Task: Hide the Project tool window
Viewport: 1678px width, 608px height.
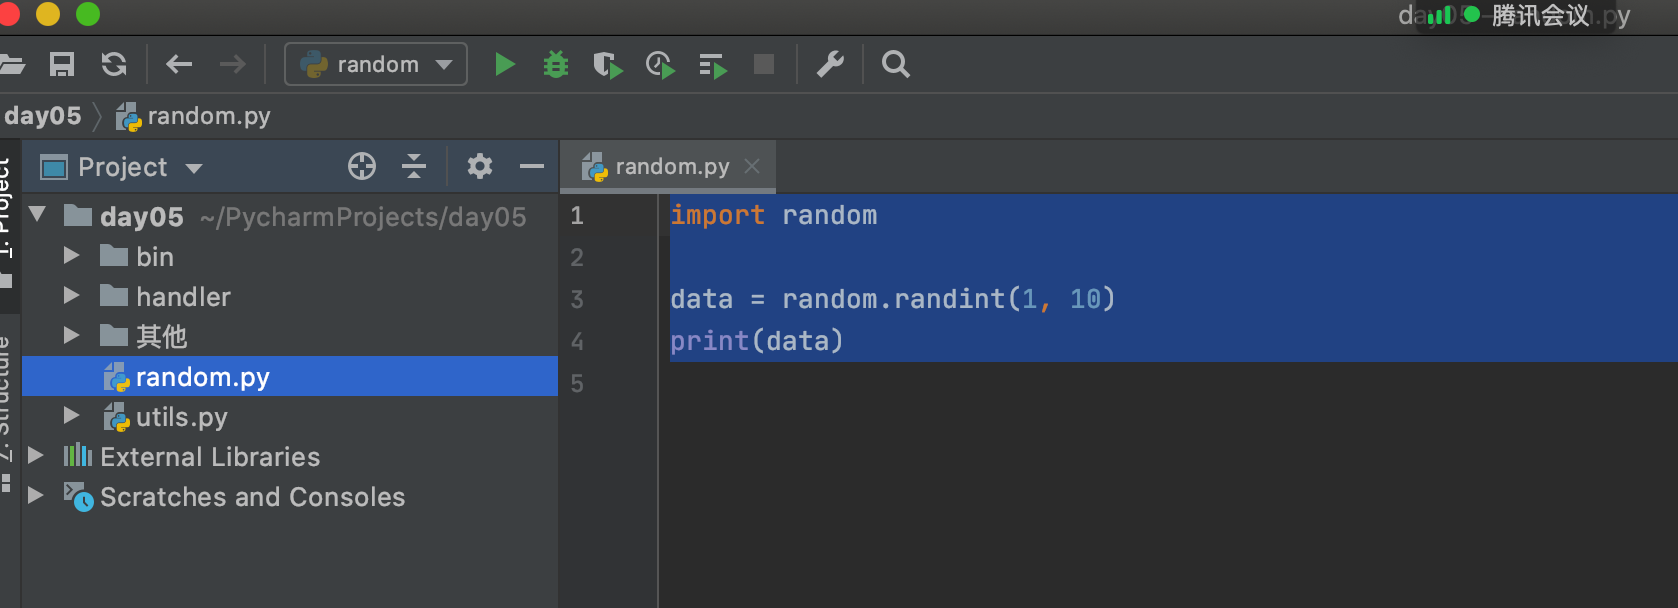Action: click(x=532, y=167)
